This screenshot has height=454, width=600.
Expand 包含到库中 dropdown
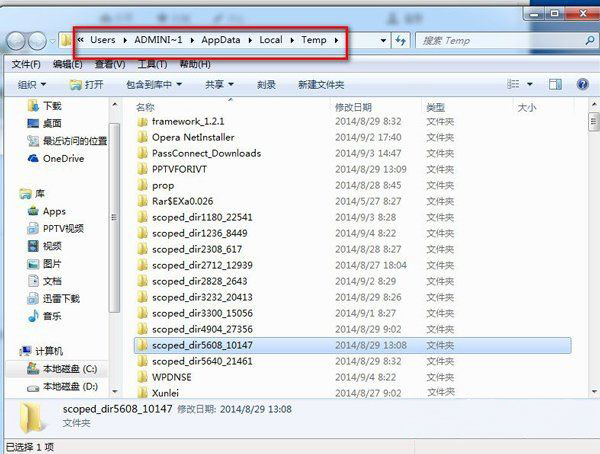pos(154,84)
